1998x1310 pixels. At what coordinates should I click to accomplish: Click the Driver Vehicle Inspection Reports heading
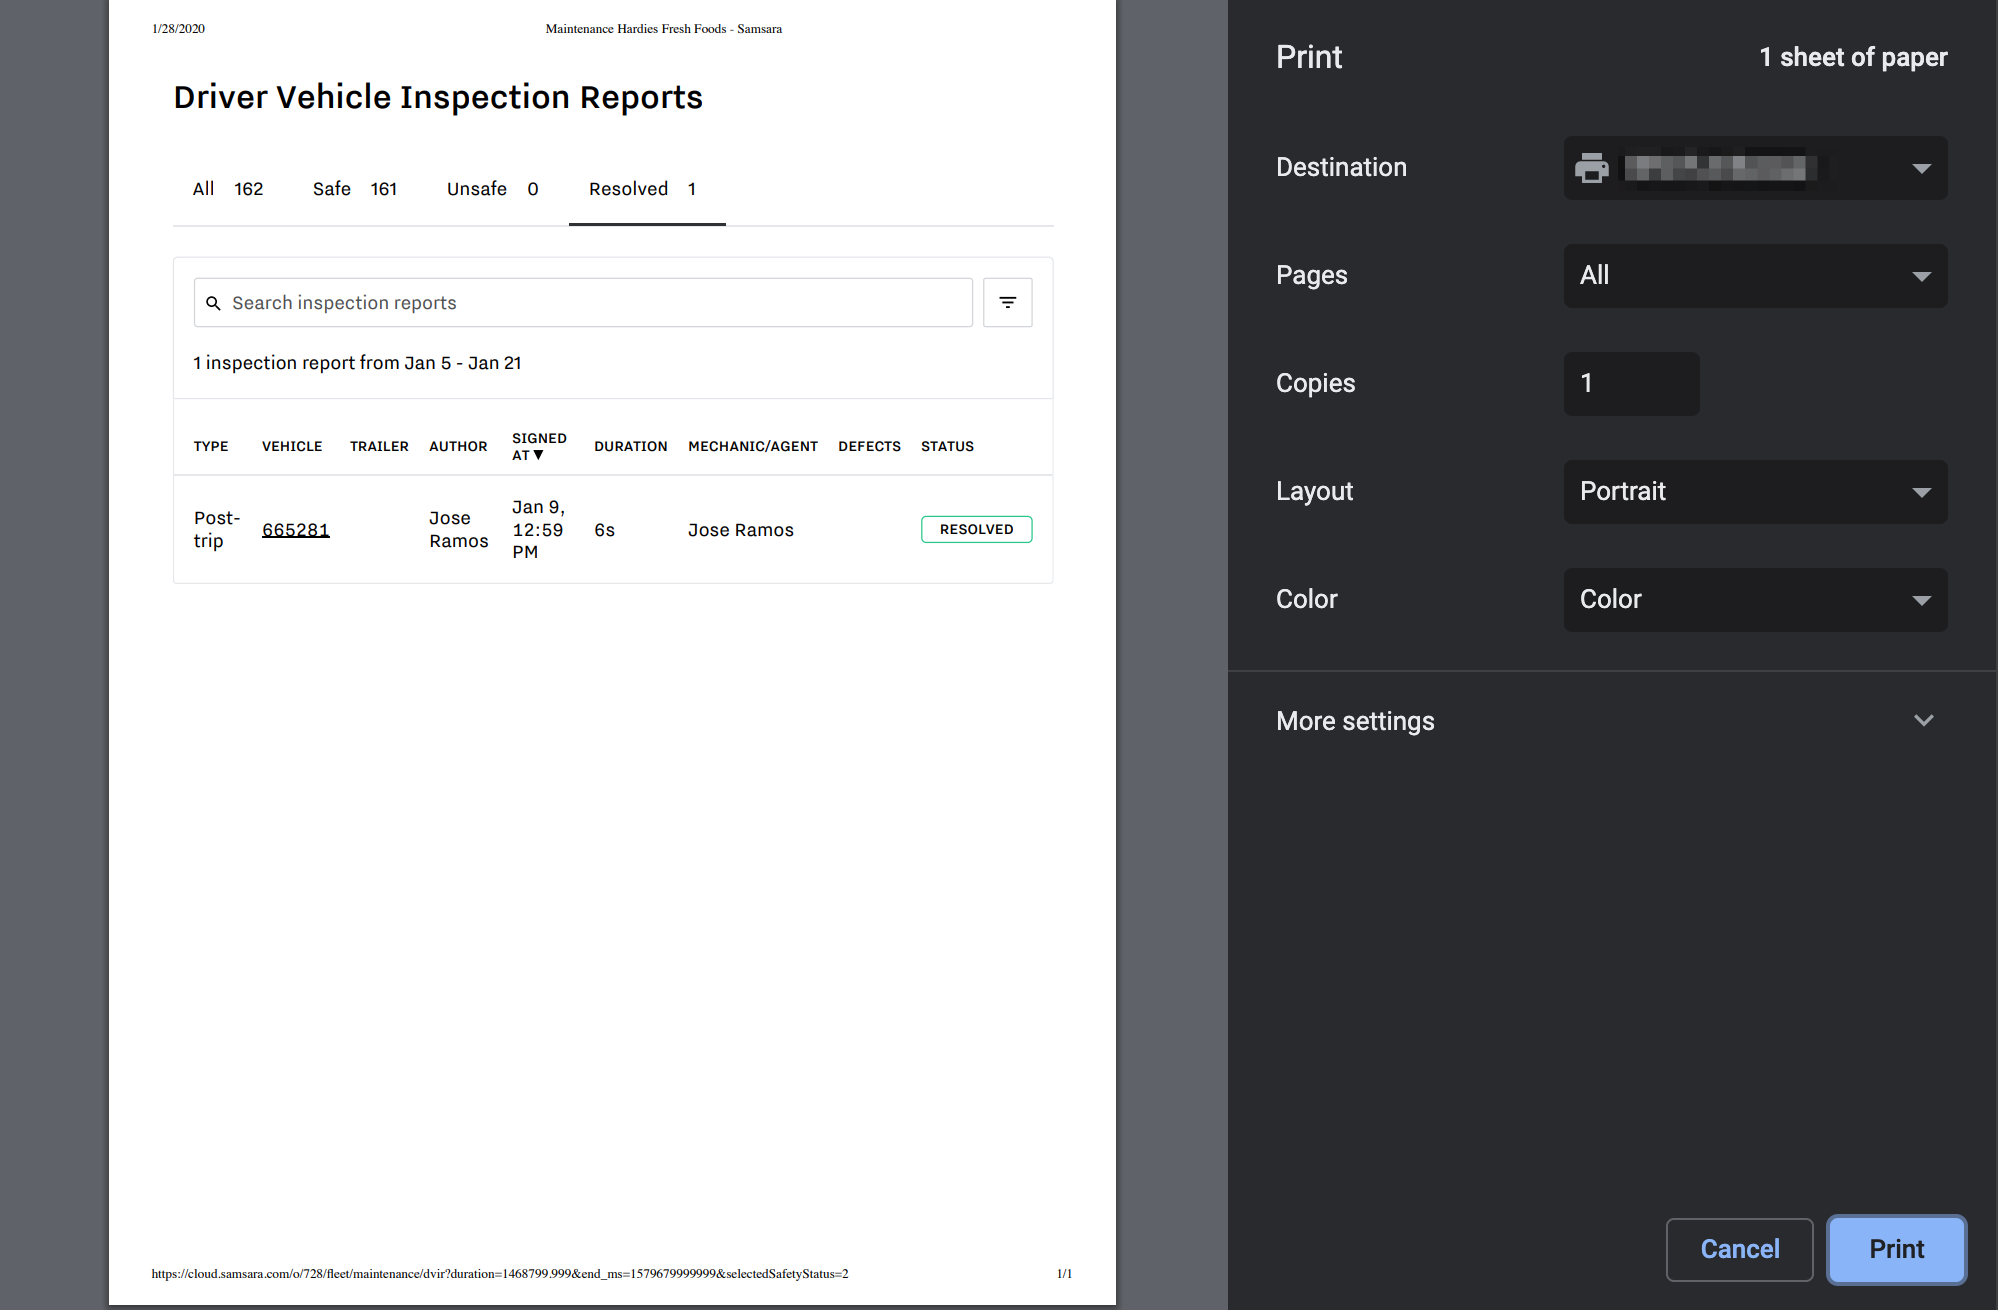click(x=438, y=97)
